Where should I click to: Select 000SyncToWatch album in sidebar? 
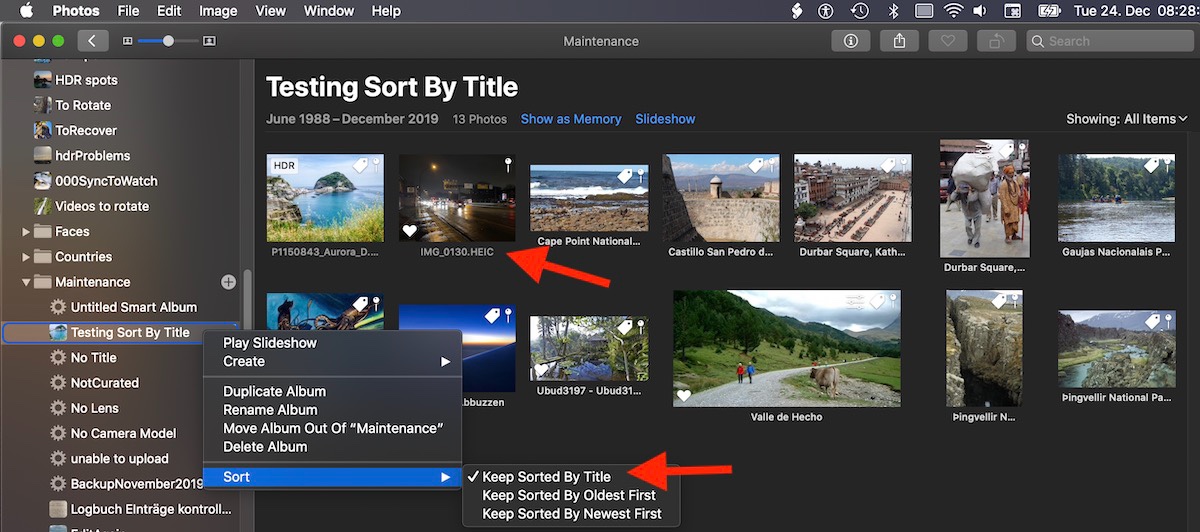tap(106, 181)
